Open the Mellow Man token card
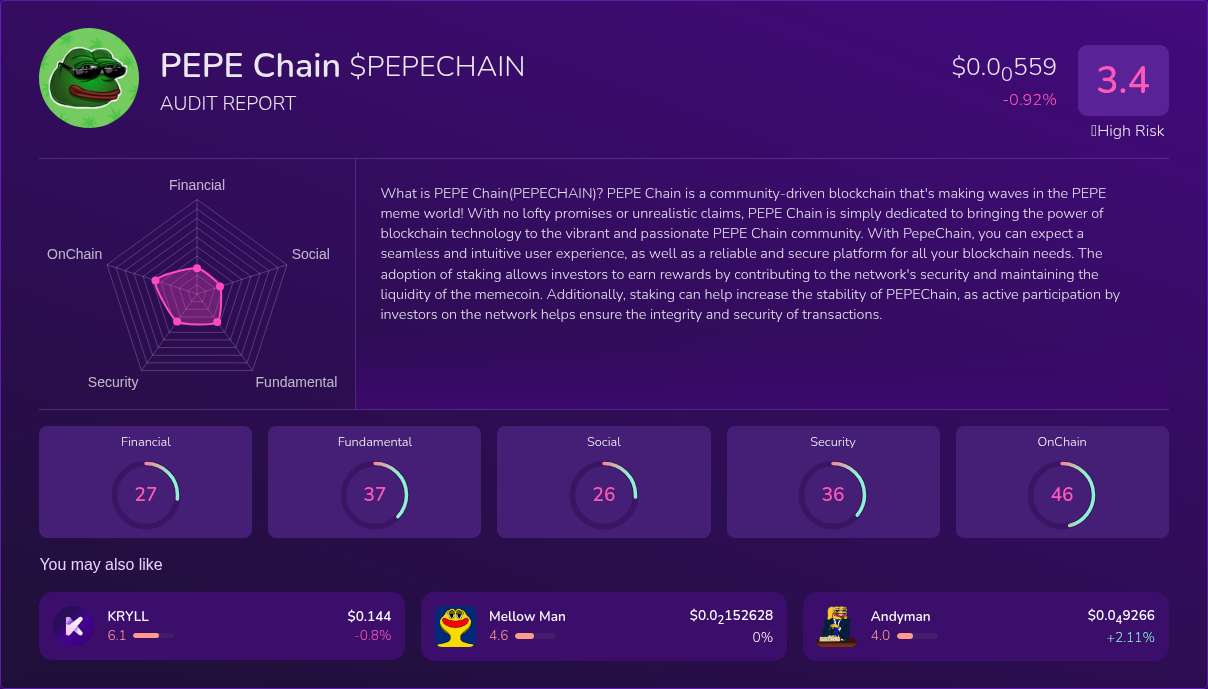The height and width of the screenshot is (689, 1208). coord(604,626)
